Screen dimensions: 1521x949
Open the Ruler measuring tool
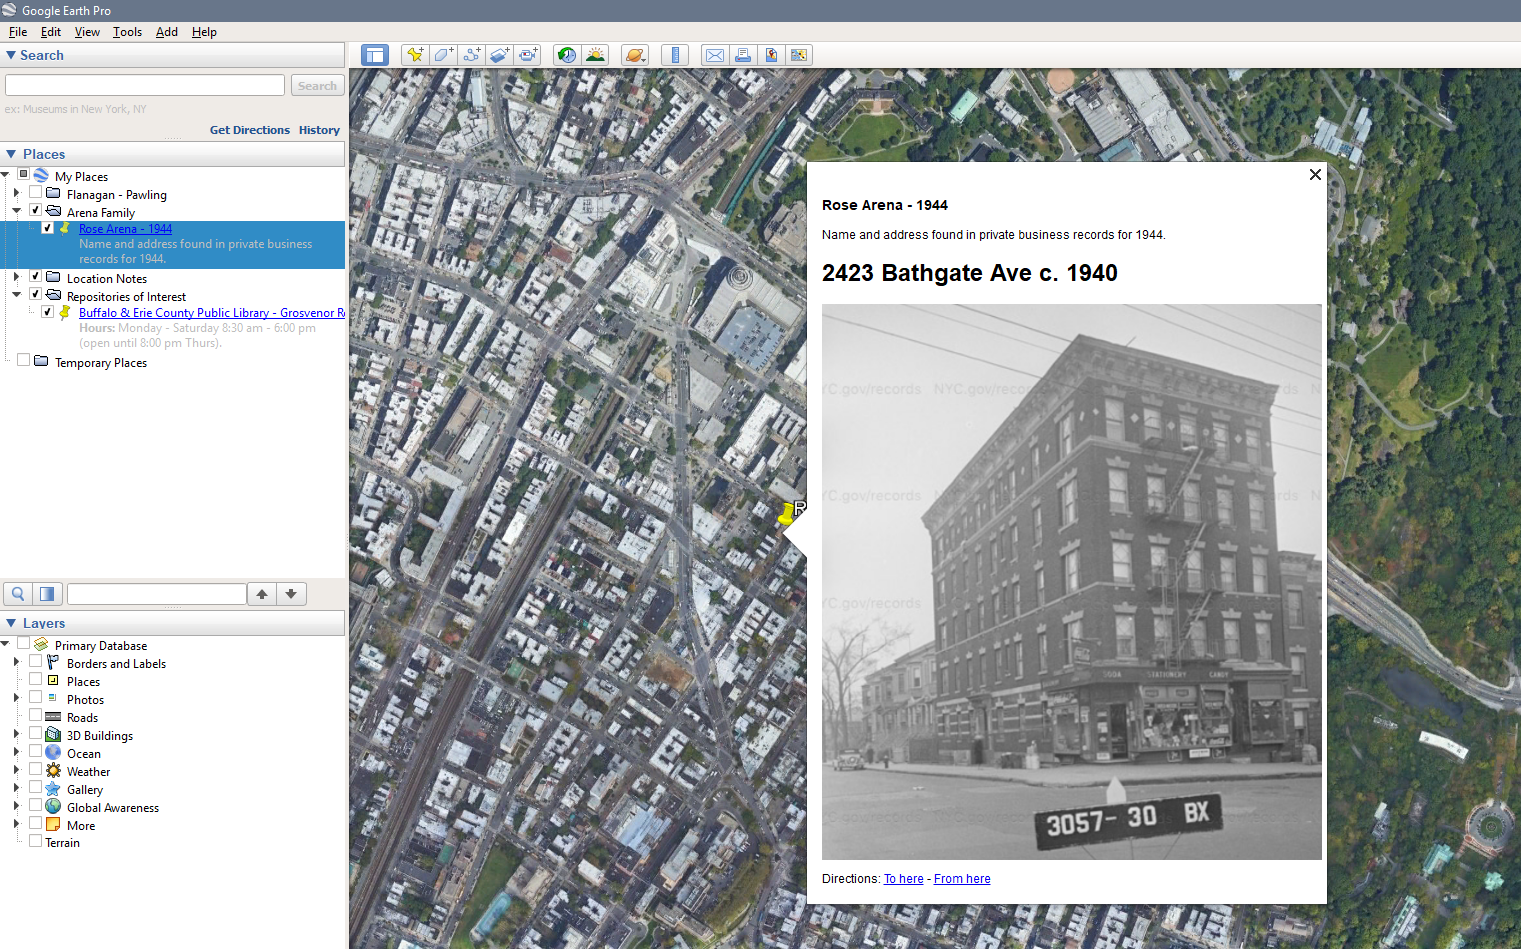coord(675,55)
